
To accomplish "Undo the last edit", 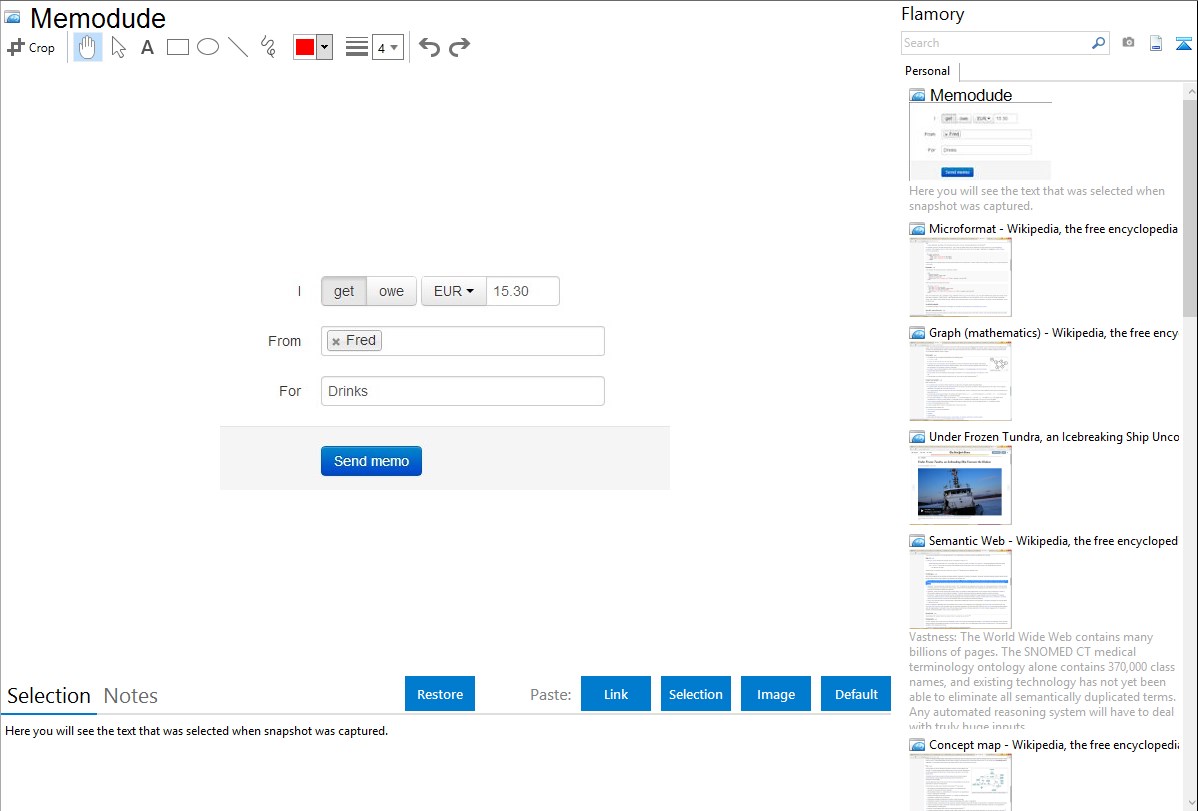I will (429, 47).
